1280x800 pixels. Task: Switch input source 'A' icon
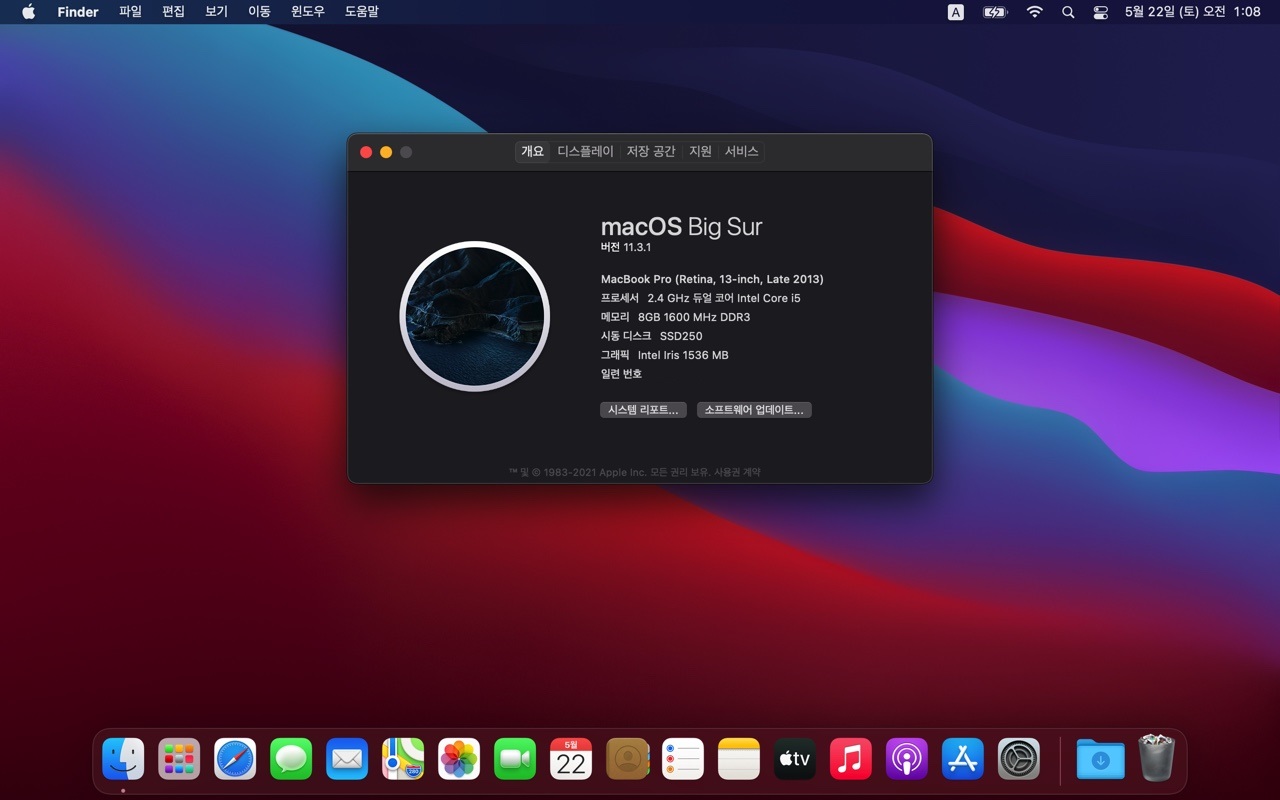click(956, 12)
